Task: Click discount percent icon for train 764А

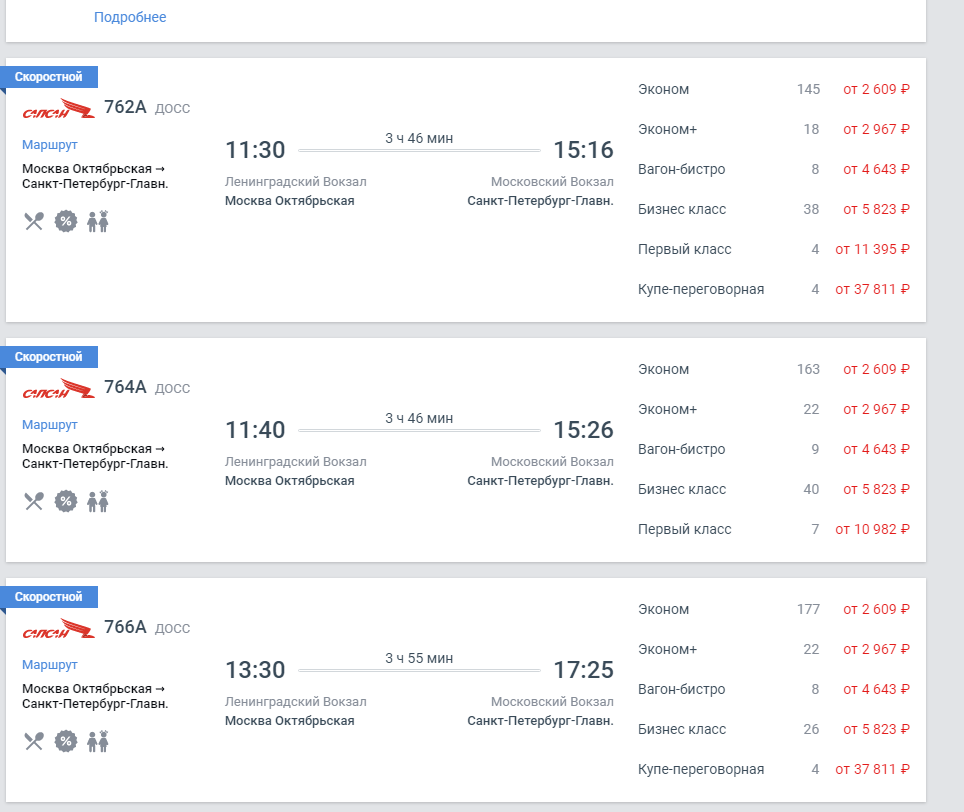Action: click(x=66, y=502)
